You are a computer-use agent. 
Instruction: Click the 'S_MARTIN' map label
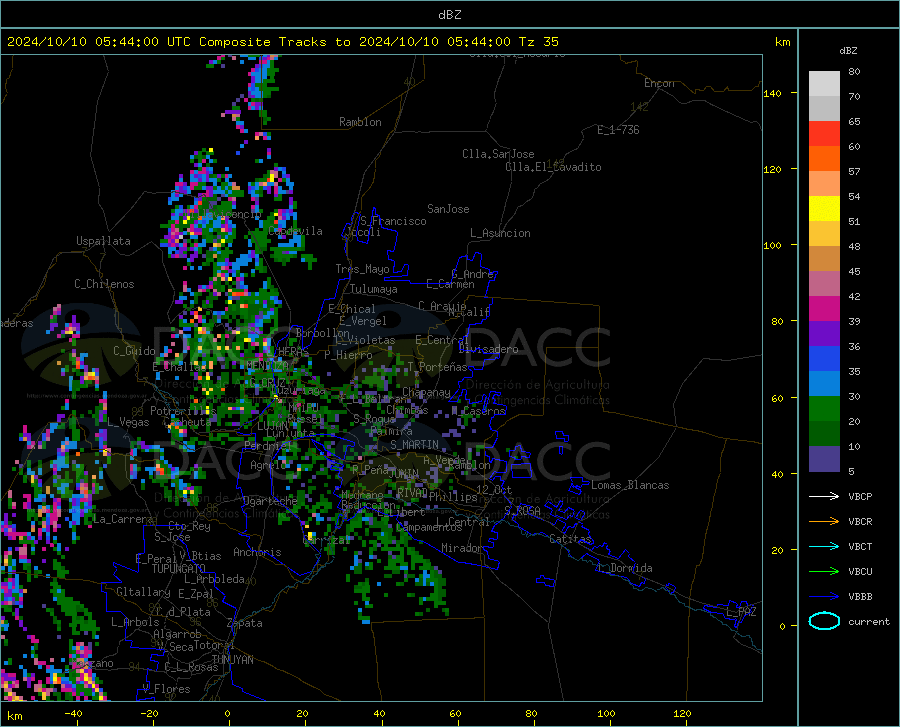414,445
